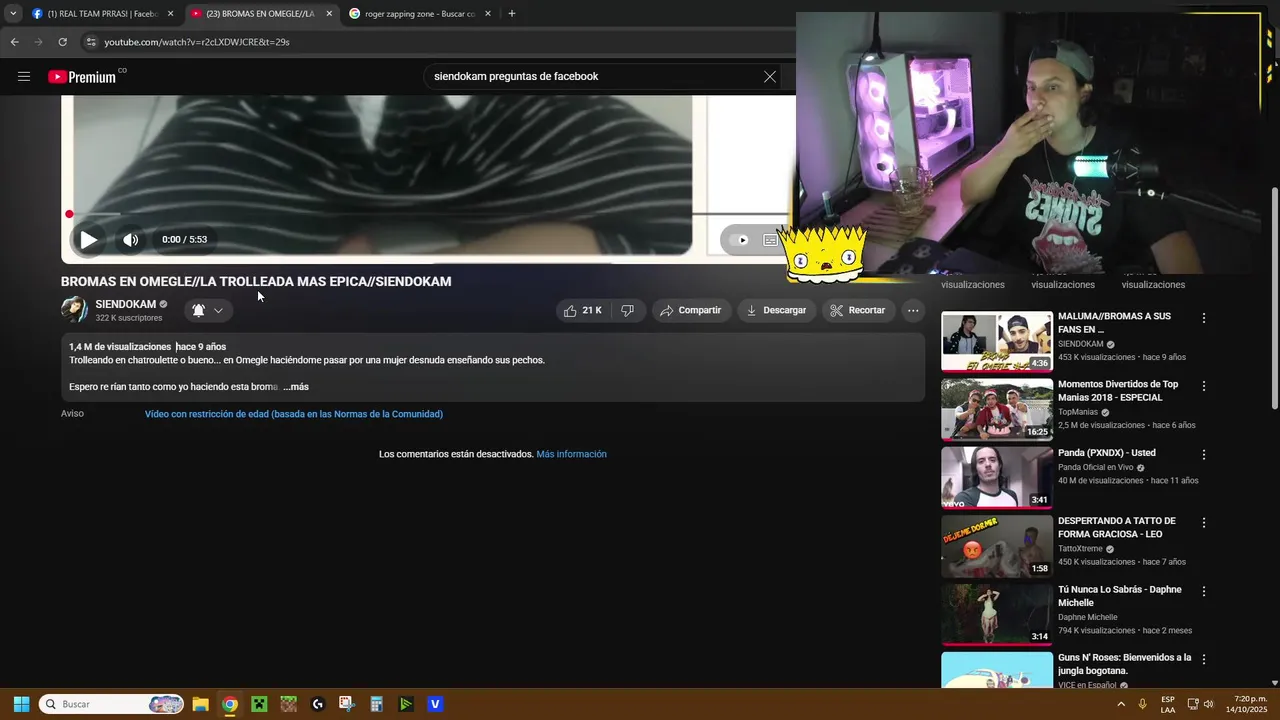Click the browser address bar URL
This screenshot has width=1280, height=720.
pos(197,42)
